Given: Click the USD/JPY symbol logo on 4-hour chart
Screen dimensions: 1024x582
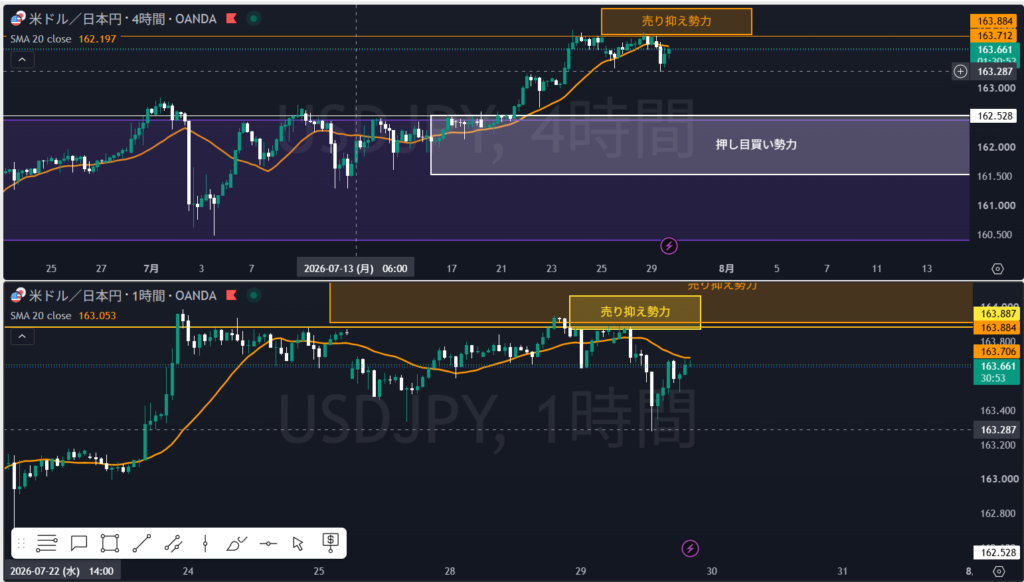Looking at the screenshot, I should point(18,19).
